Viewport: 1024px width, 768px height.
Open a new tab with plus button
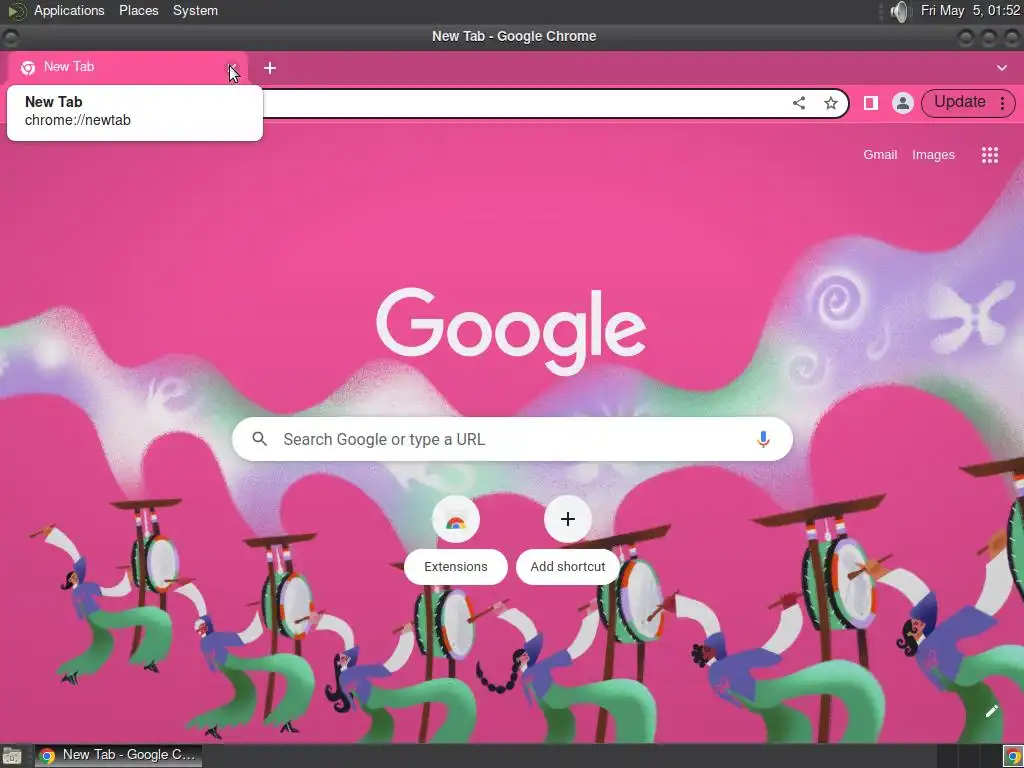(270, 68)
